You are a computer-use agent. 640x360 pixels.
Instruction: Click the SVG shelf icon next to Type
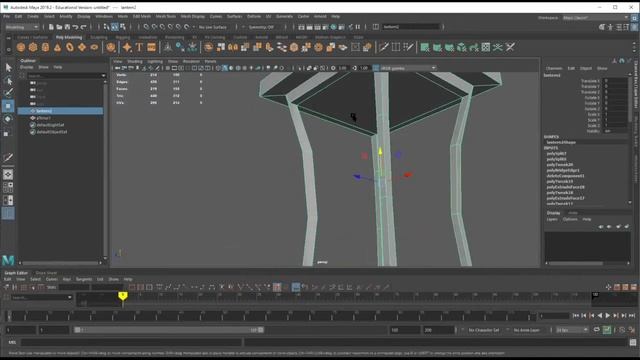coord(151,47)
